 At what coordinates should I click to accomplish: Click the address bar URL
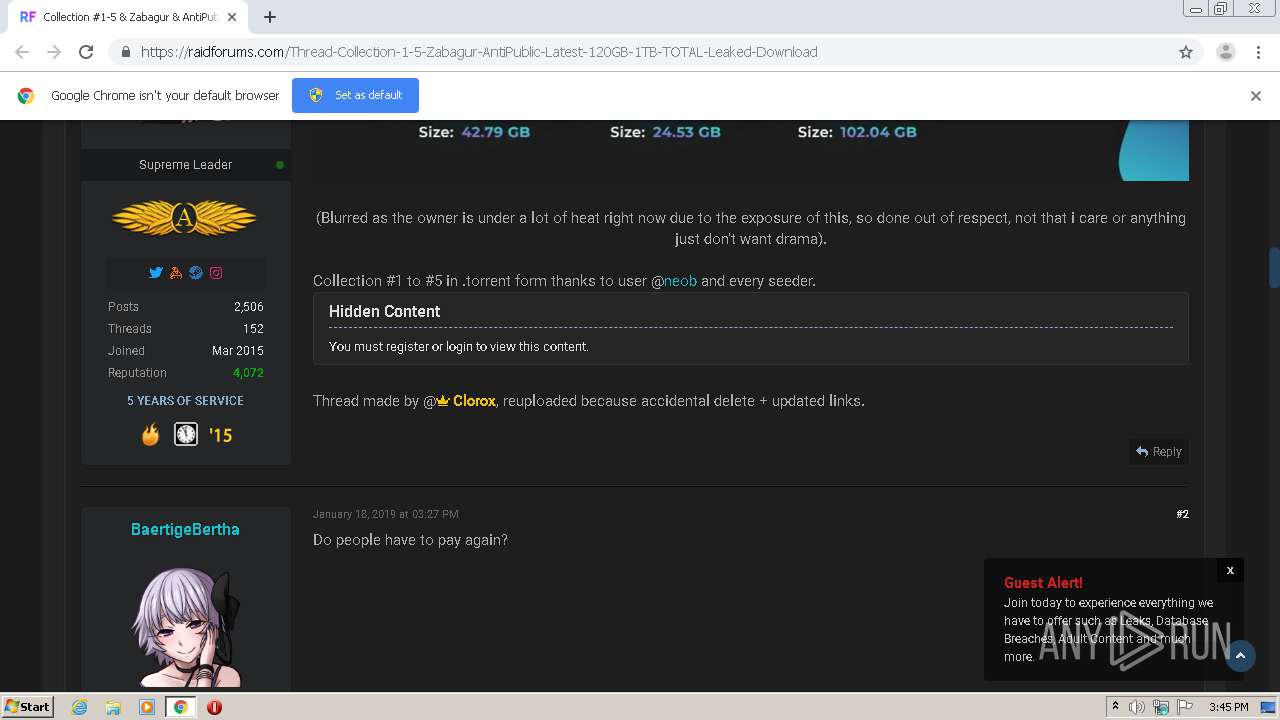tap(479, 52)
